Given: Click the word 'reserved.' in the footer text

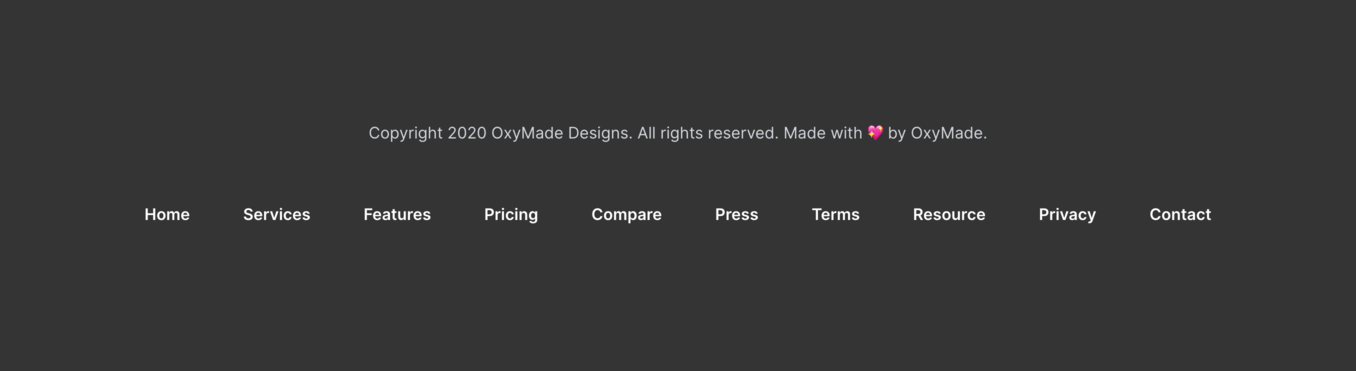Looking at the screenshot, I should (743, 133).
